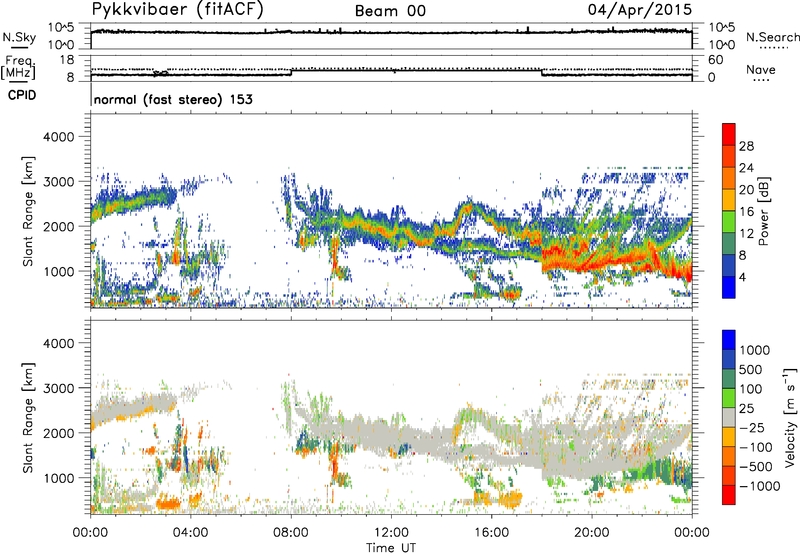Click yellow 16-20 dB power colorbar segment

point(729,200)
